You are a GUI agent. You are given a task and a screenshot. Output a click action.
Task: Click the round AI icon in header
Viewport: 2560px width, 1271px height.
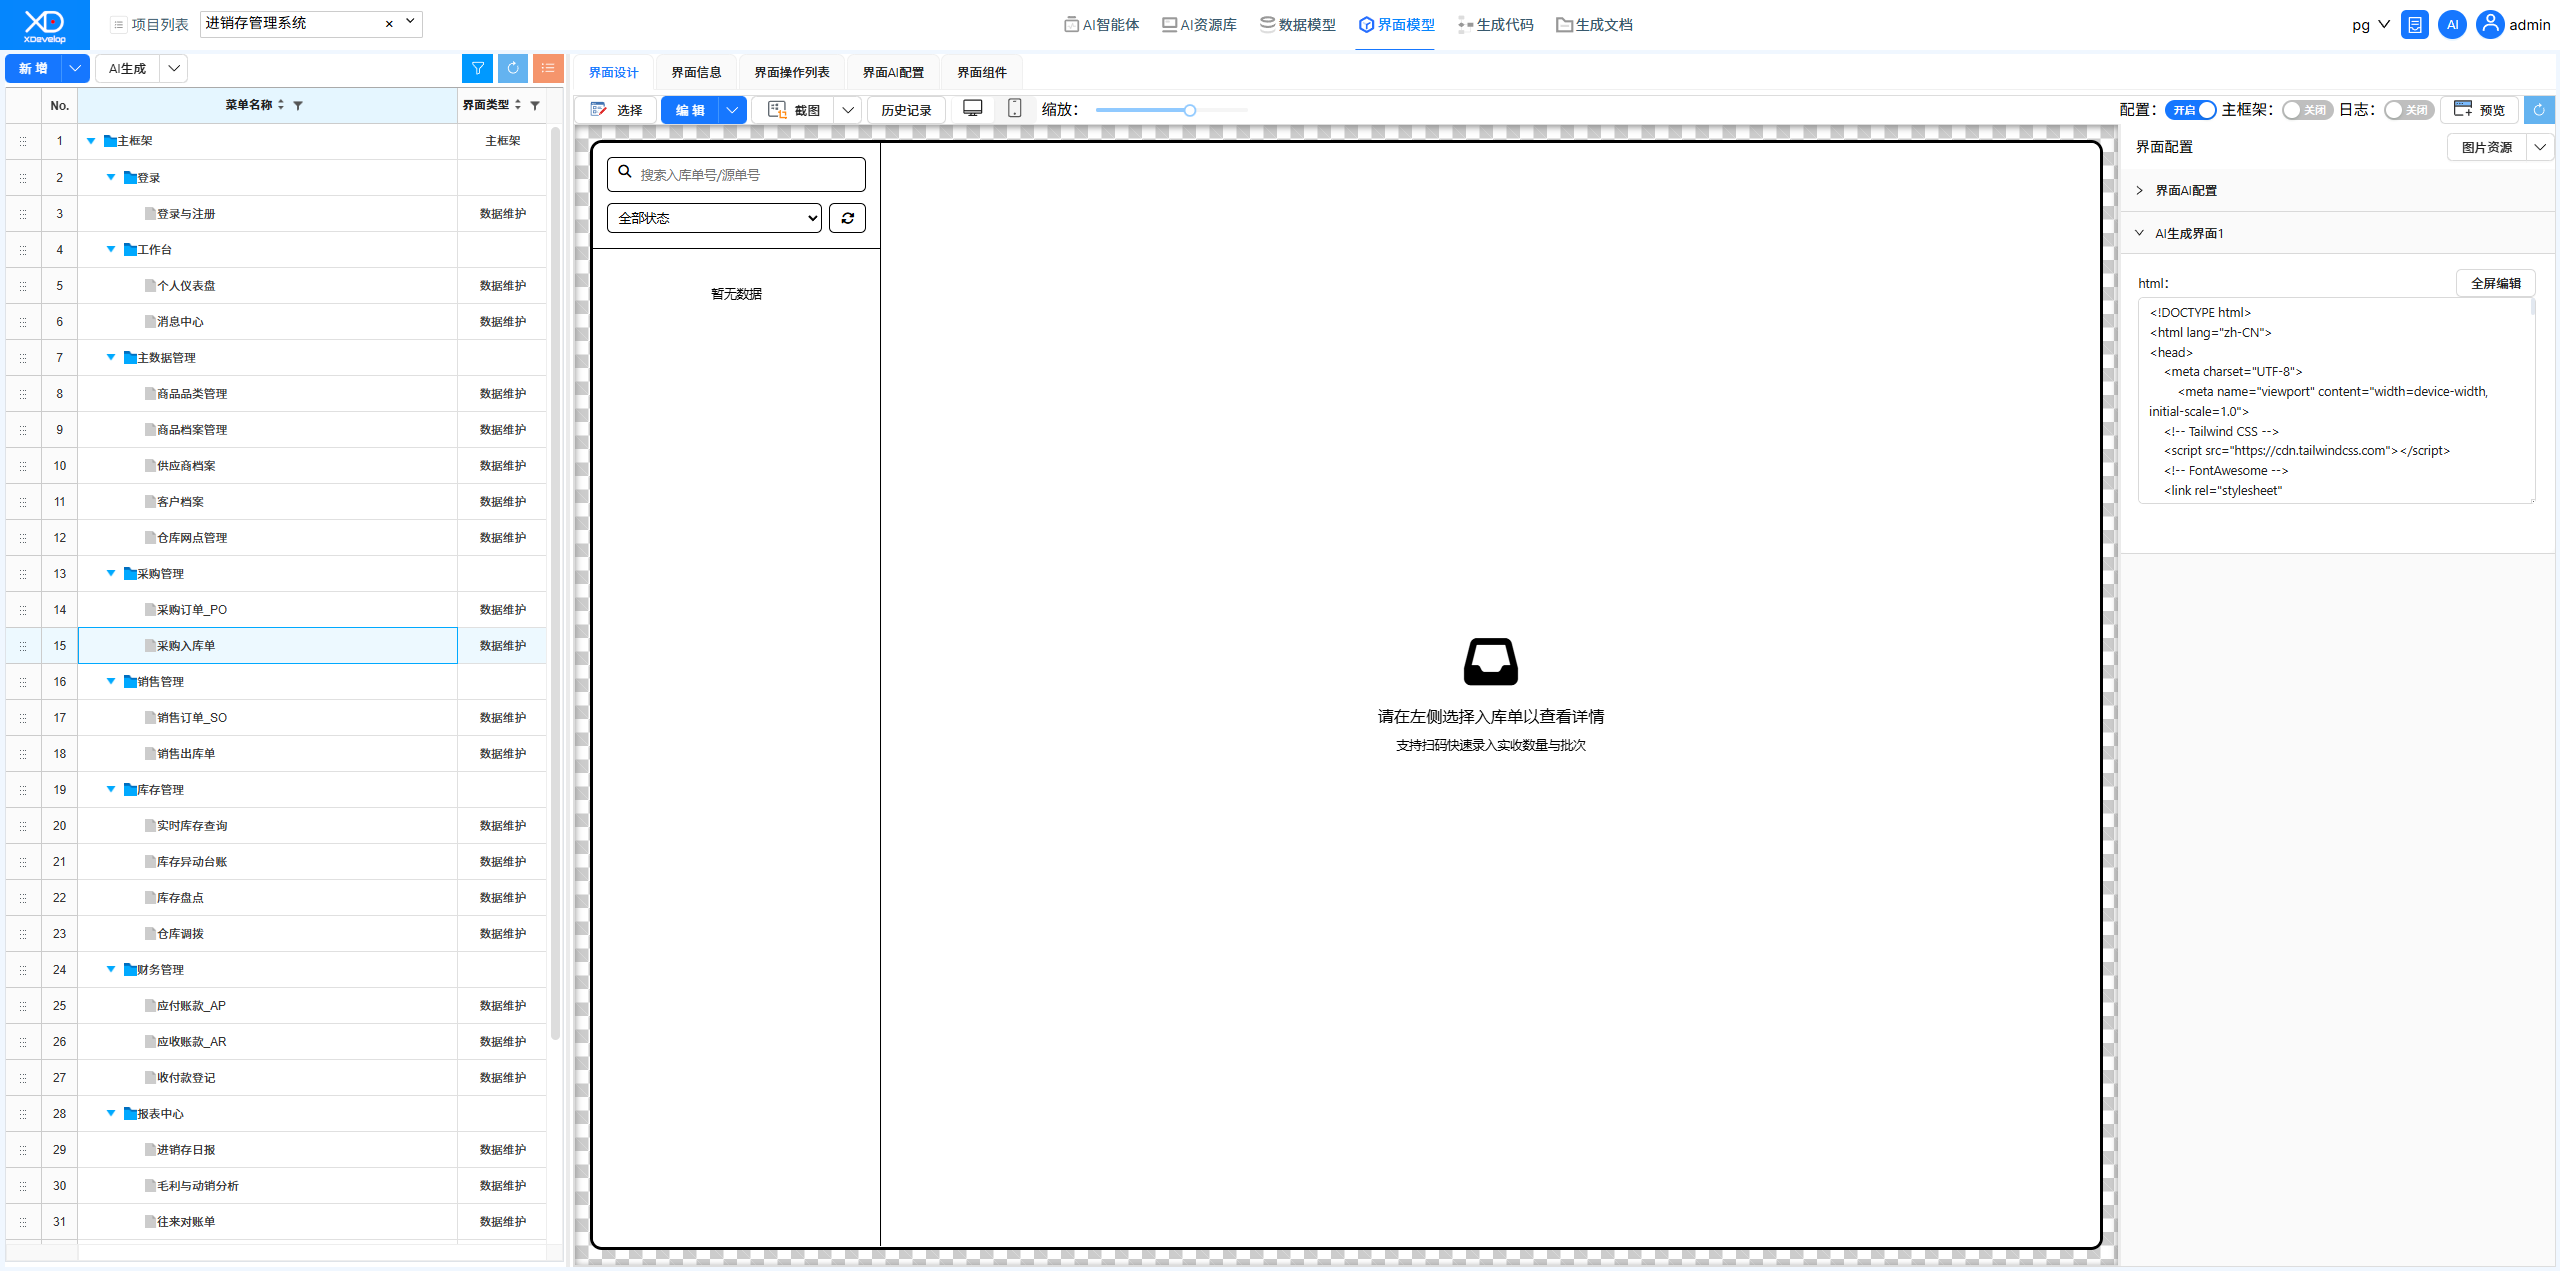point(2452,25)
